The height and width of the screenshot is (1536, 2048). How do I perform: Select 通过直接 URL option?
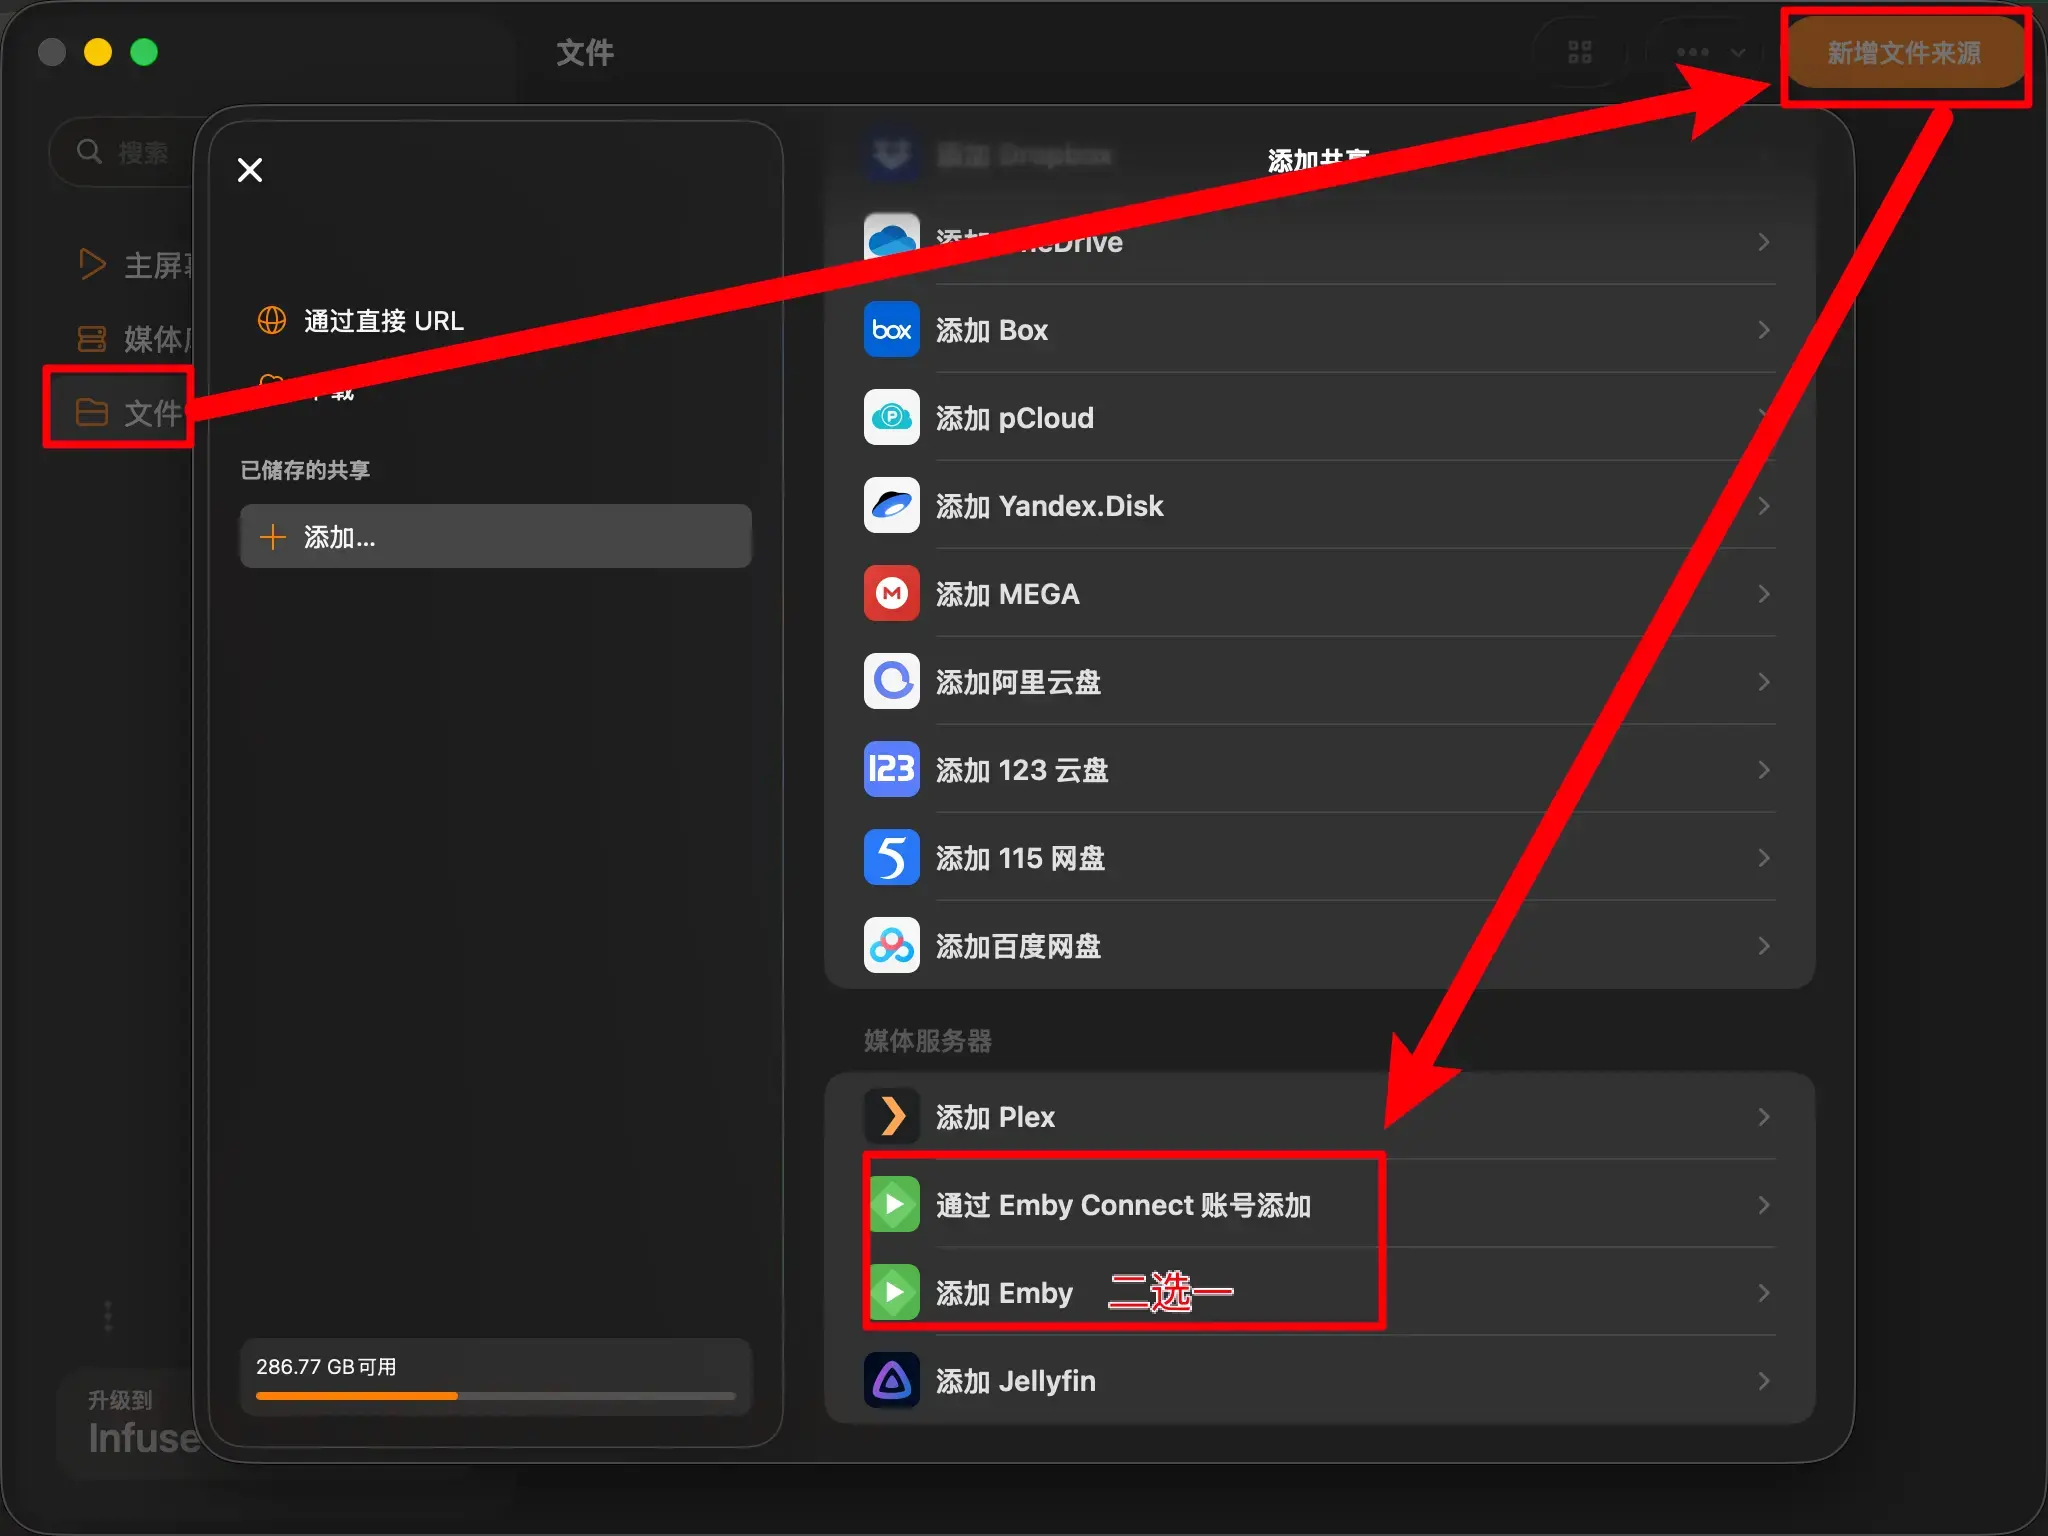point(383,321)
